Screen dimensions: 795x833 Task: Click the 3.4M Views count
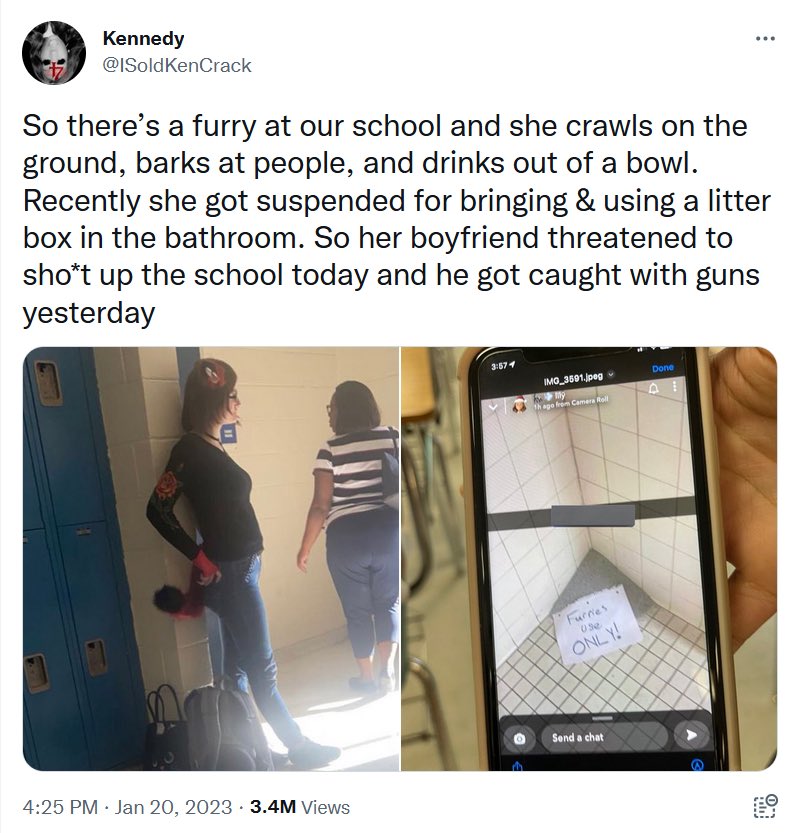point(300,807)
